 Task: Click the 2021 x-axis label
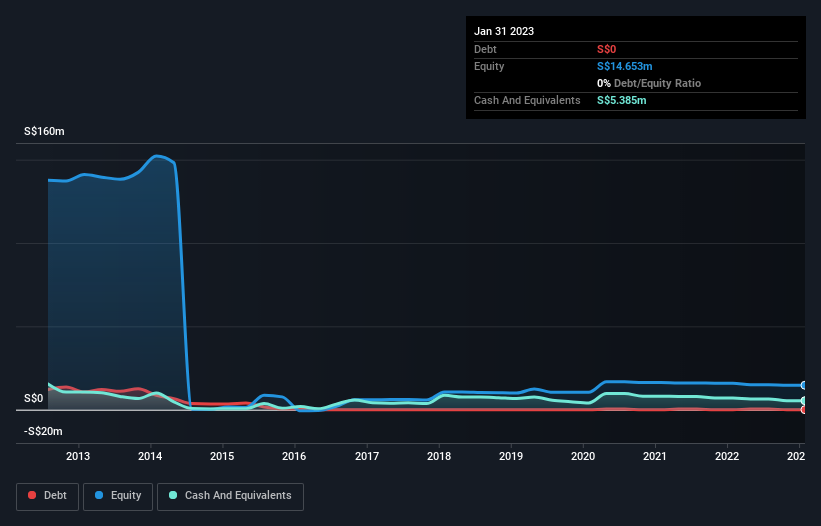tap(655, 456)
